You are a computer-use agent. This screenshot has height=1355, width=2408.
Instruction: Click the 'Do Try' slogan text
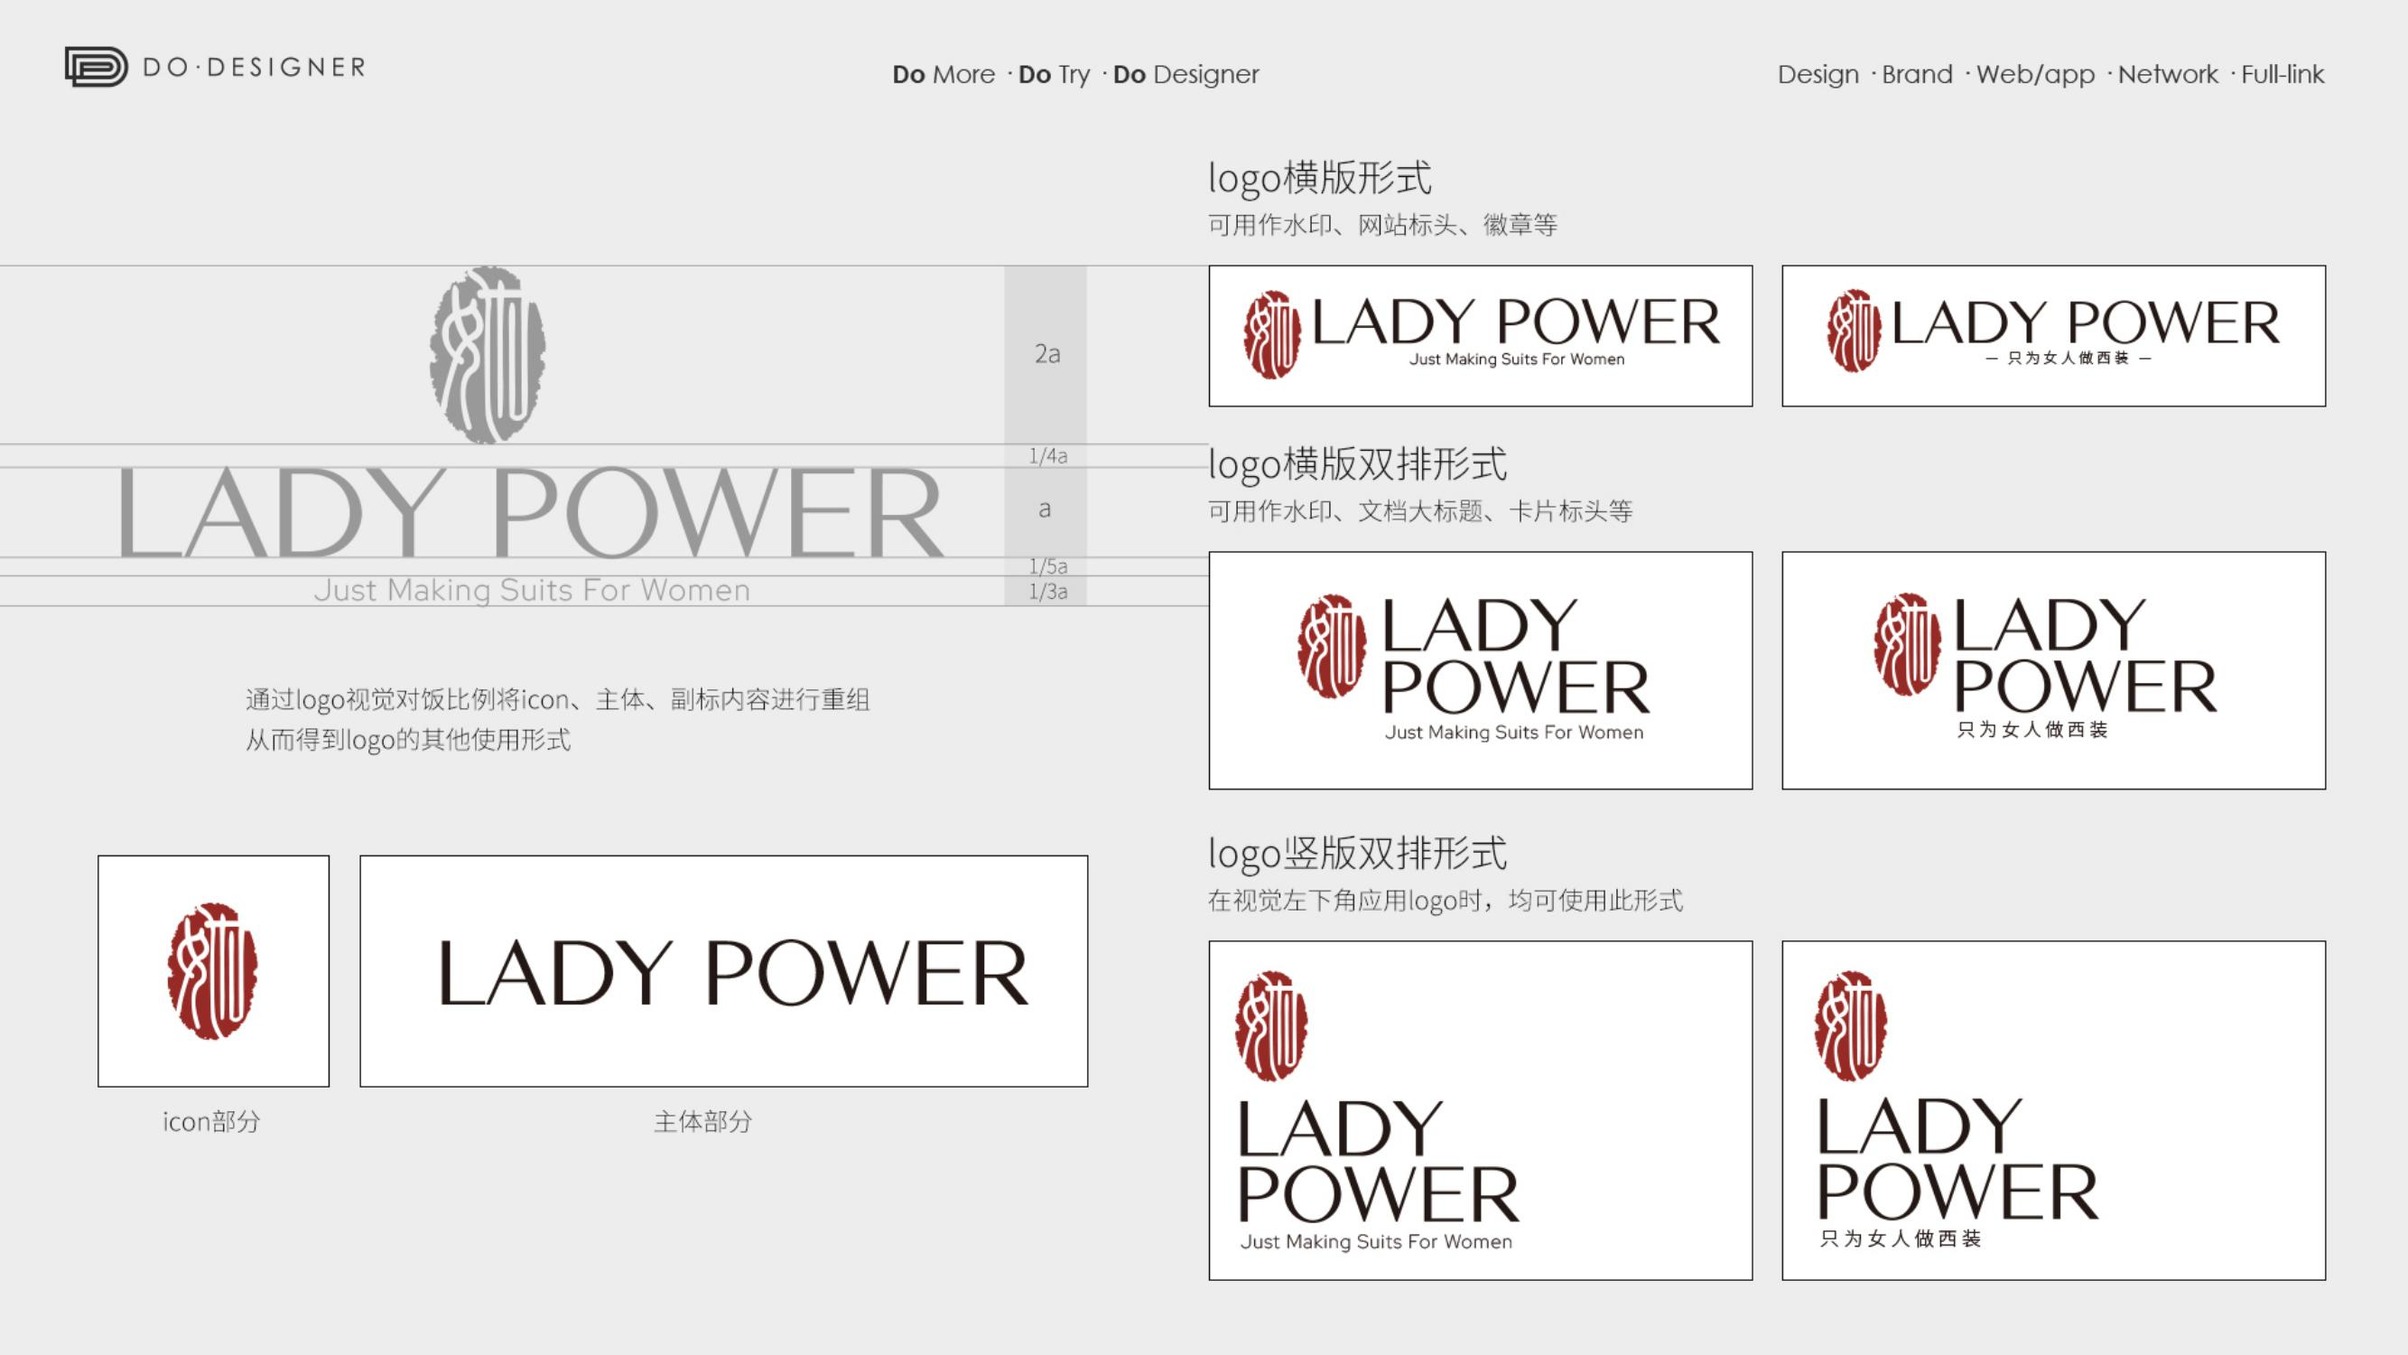[x=1054, y=74]
